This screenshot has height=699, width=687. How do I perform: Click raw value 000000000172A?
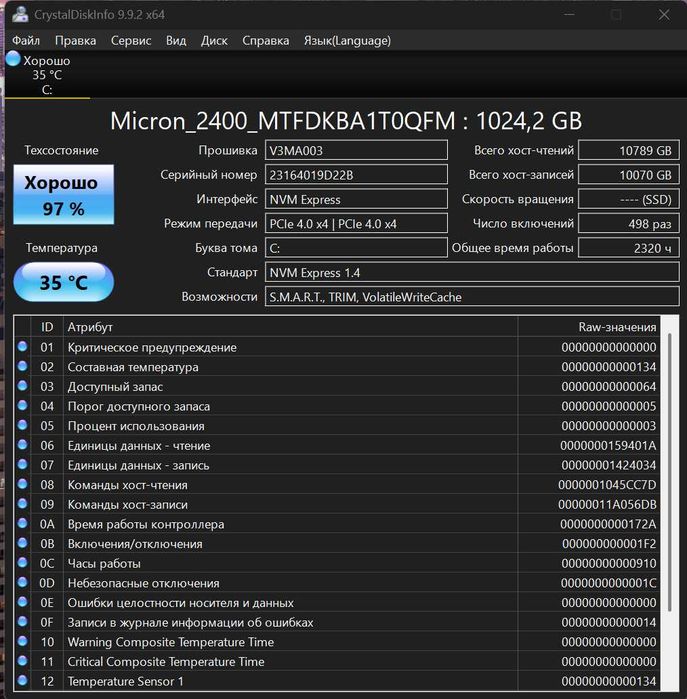pos(608,524)
